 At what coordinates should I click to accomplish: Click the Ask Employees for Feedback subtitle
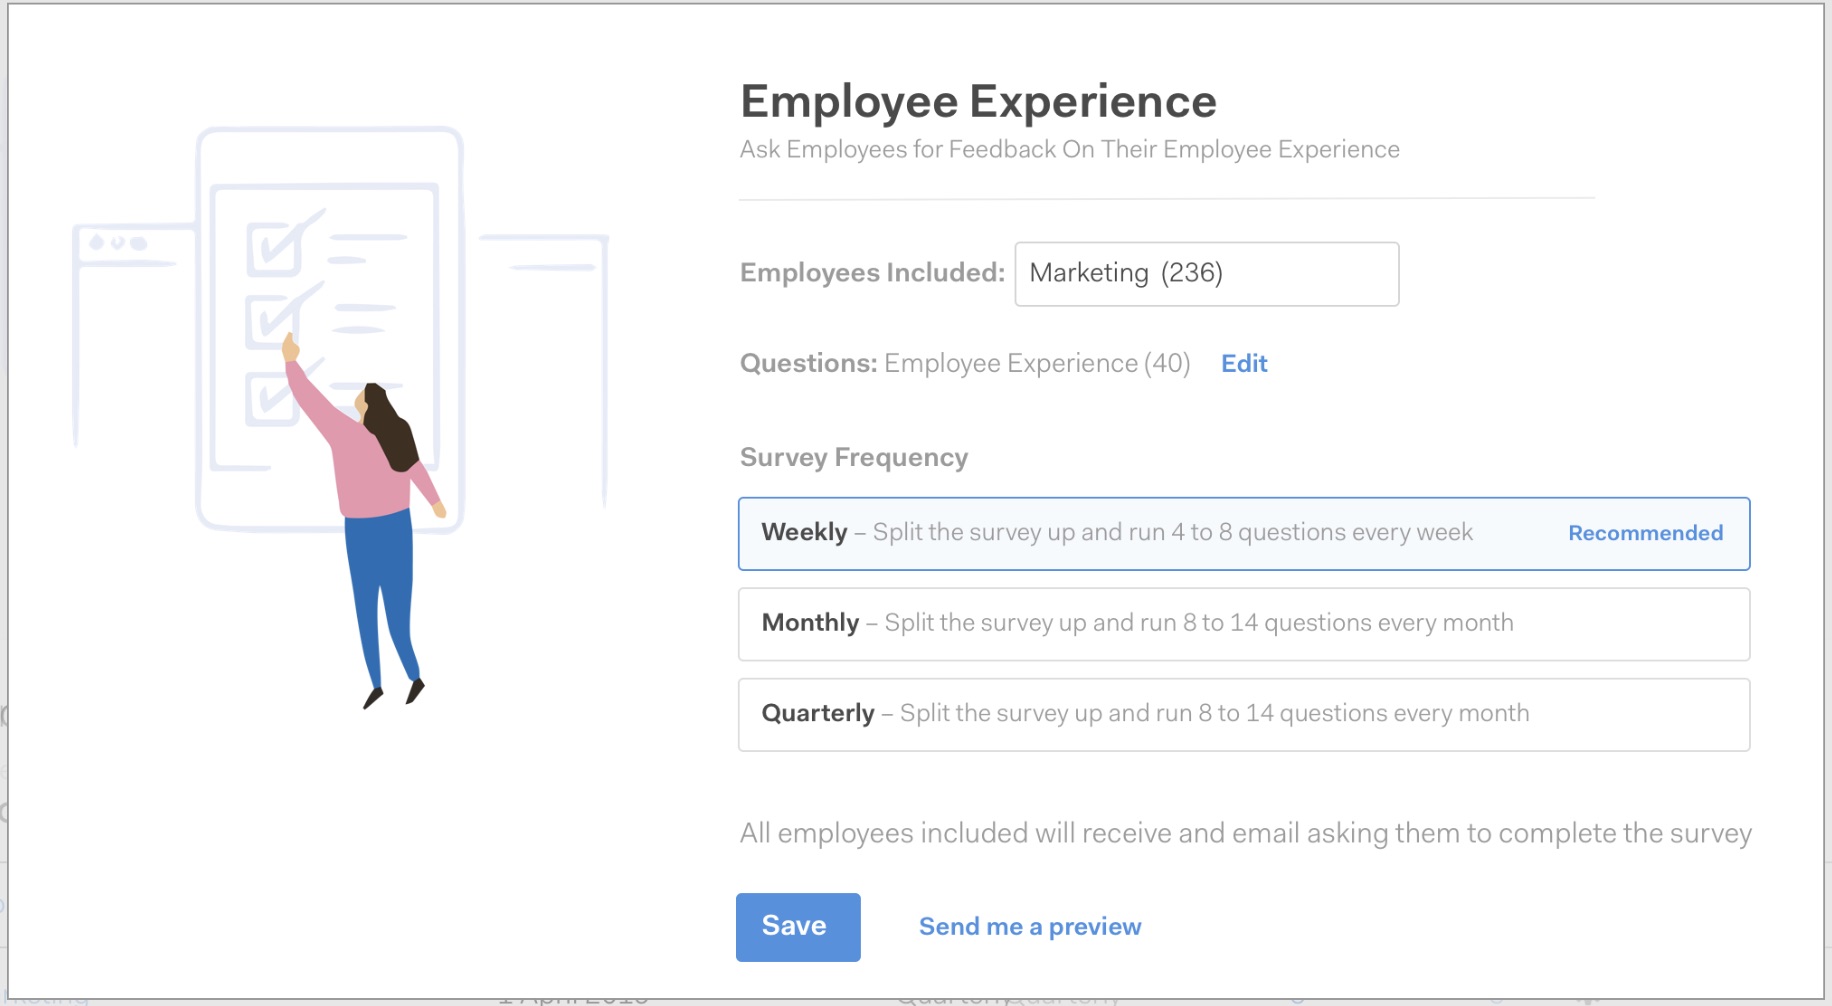tap(1069, 149)
